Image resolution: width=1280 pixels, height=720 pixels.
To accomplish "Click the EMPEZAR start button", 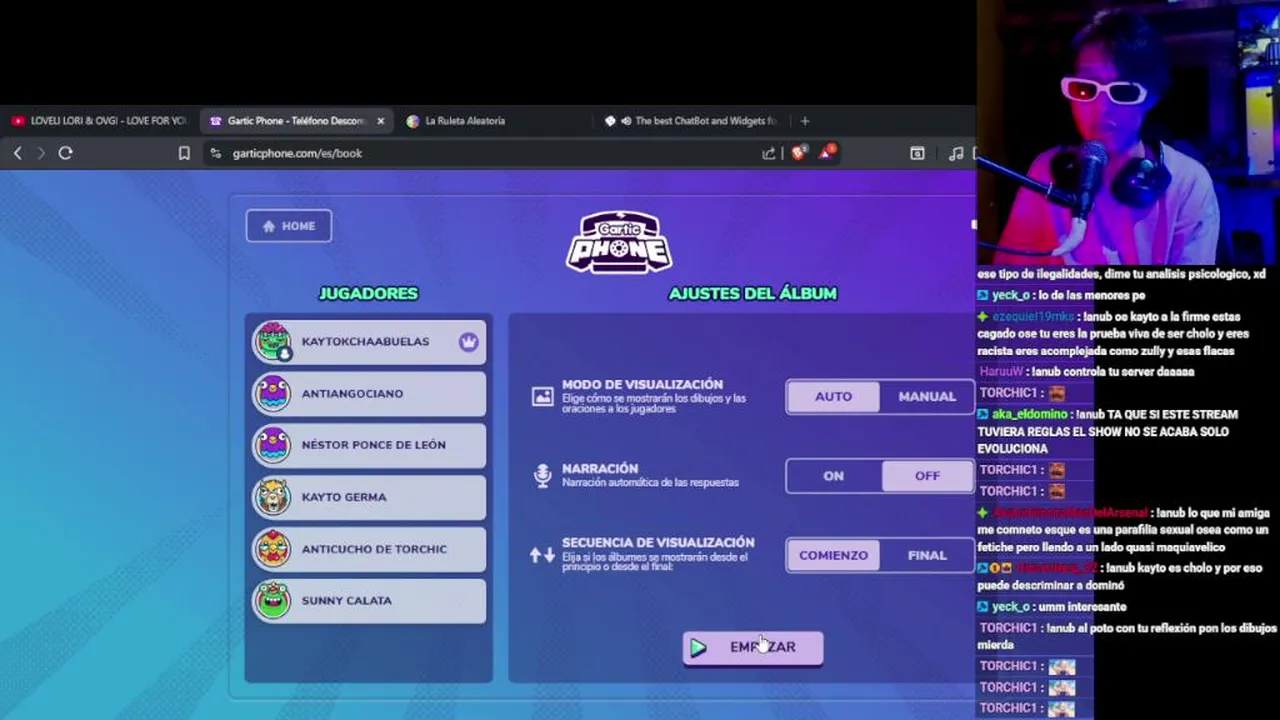I will [753, 648].
